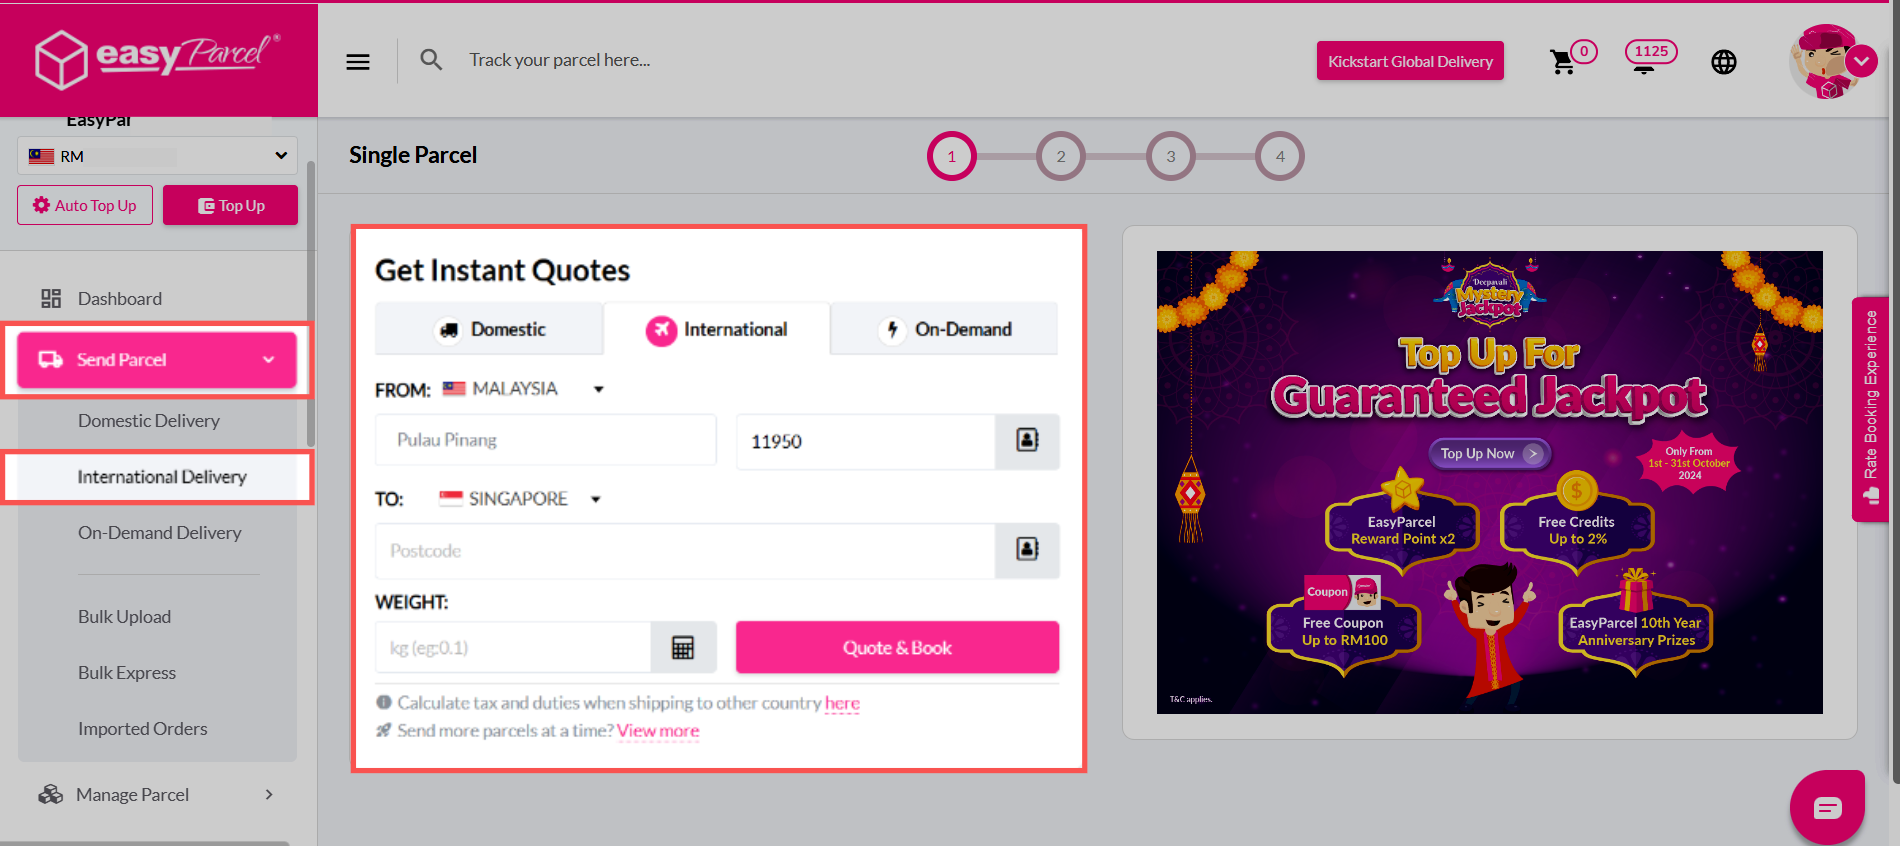Viewport: 1900px width, 846px height.
Task: Click the search magnifier icon
Action: point(431,60)
